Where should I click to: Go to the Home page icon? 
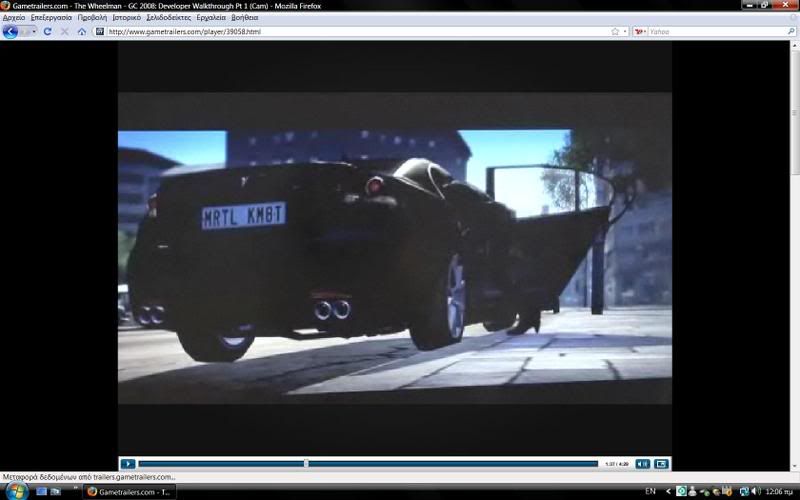coord(82,32)
